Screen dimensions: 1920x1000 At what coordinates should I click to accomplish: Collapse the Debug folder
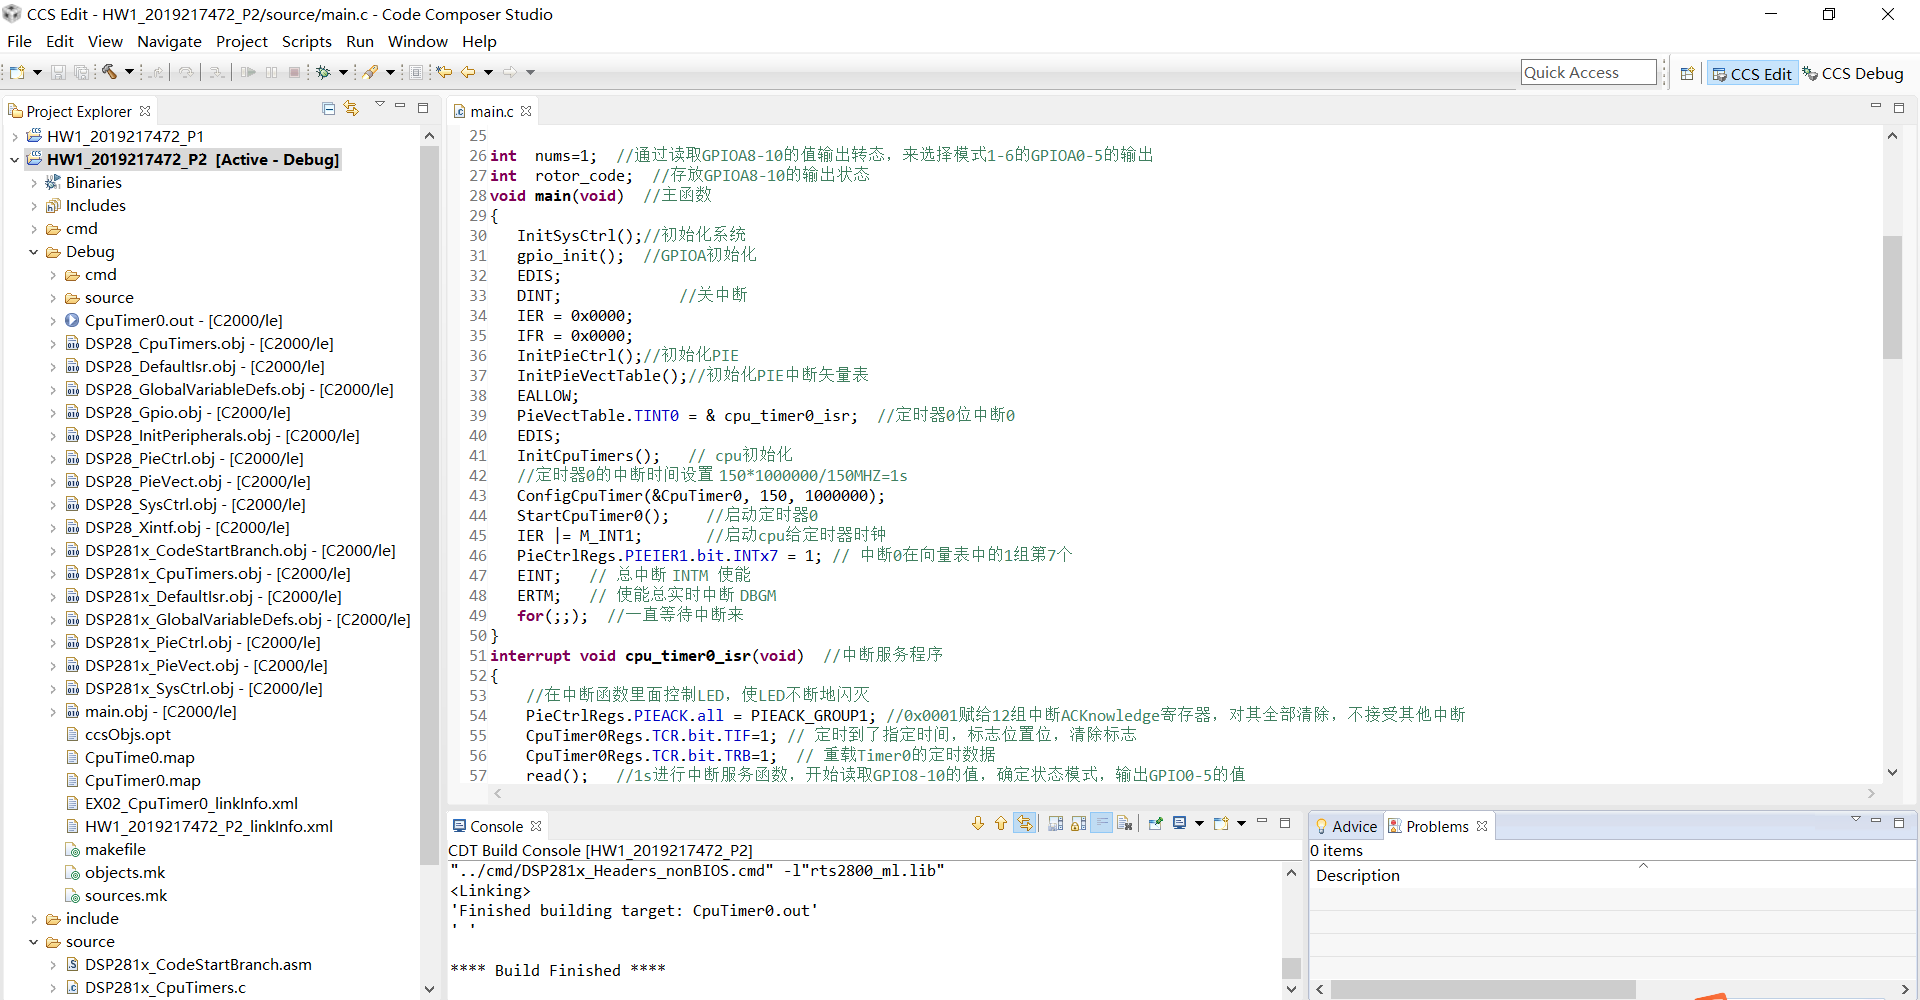click(x=34, y=252)
